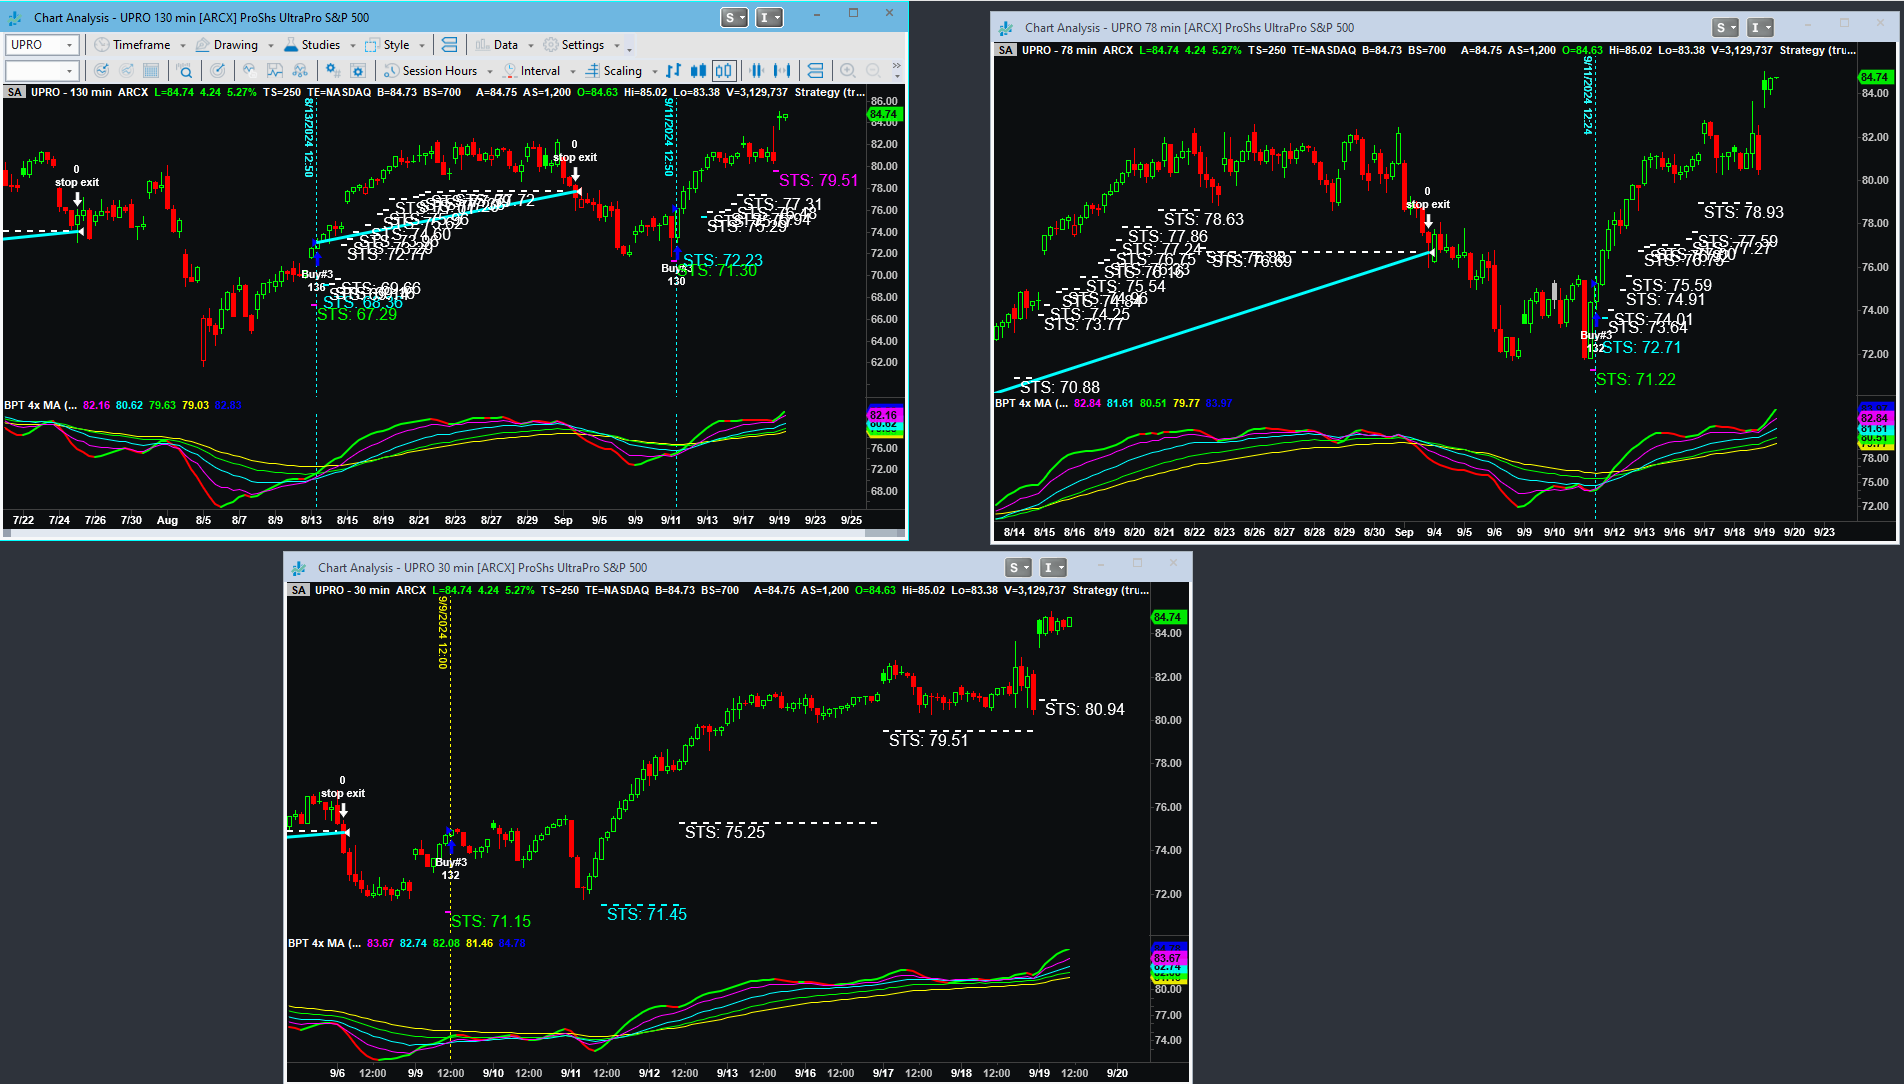Screen dimensions: 1904x1084
Task: Click the zoom out magnifier icon
Action: [x=873, y=71]
